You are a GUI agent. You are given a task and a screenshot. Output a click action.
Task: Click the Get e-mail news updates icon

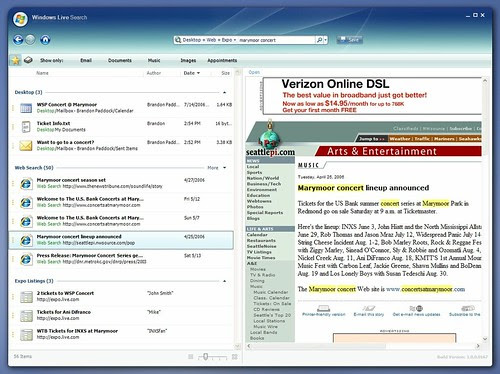pos(416,308)
